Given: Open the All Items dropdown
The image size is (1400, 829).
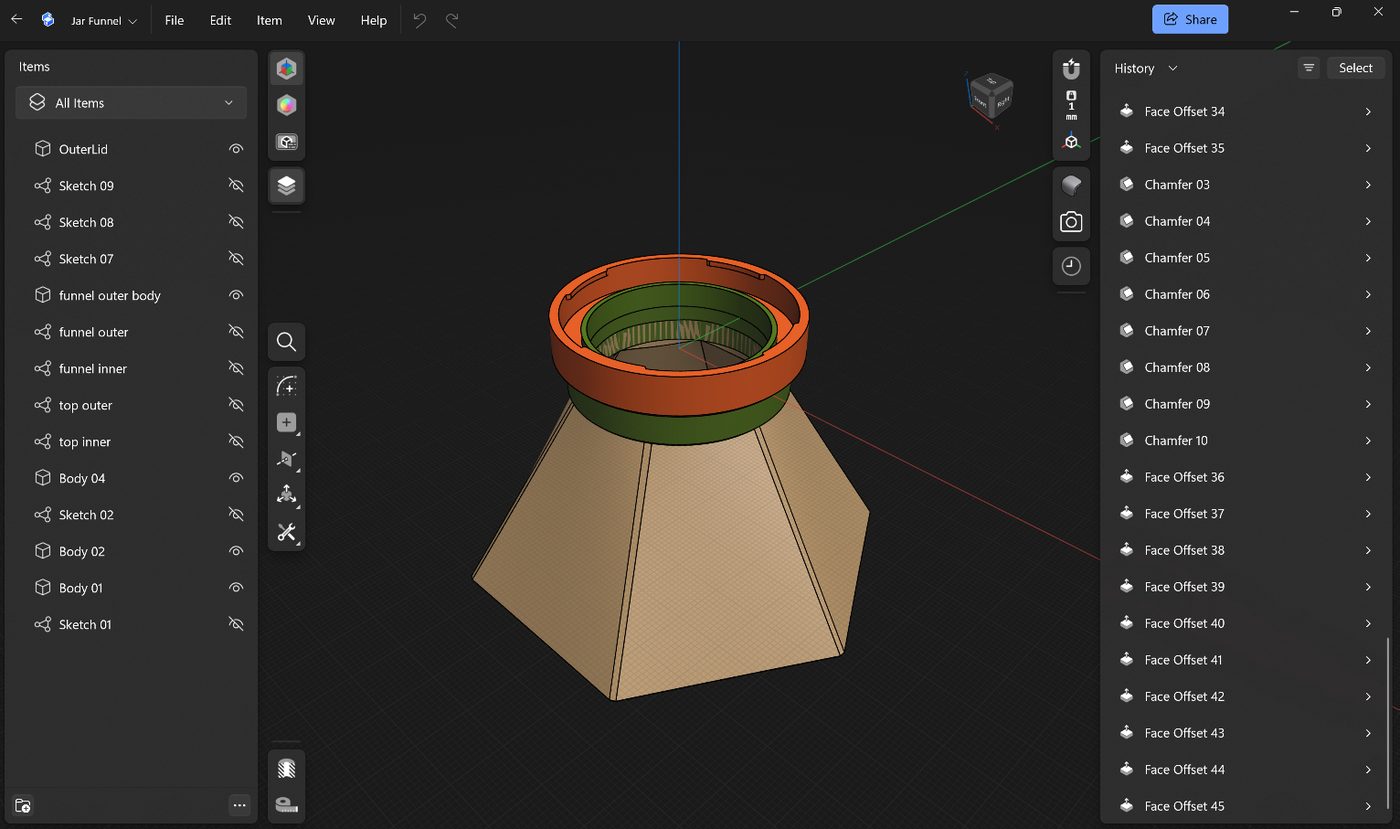Looking at the screenshot, I should click(x=131, y=103).
